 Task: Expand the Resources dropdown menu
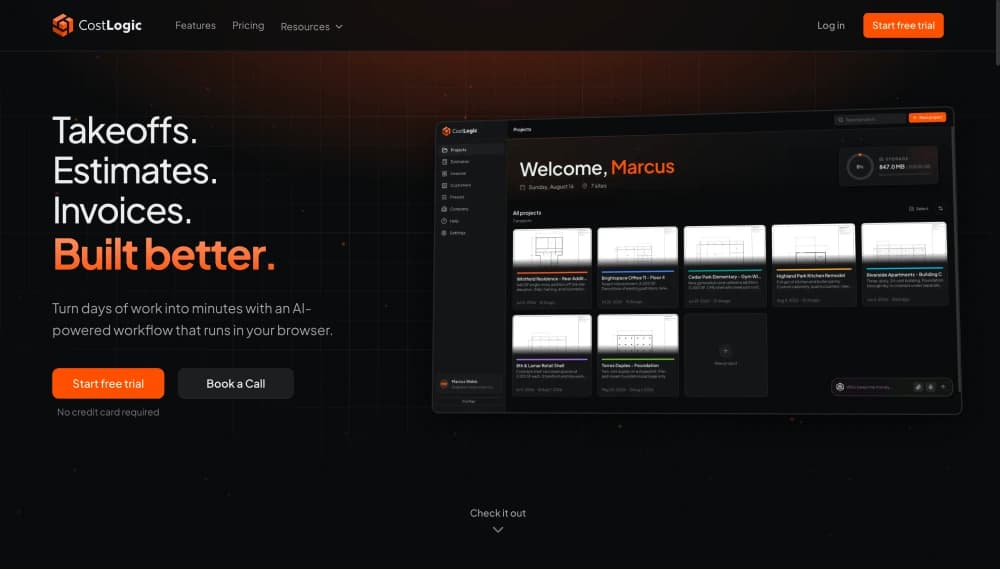[311, 27]
